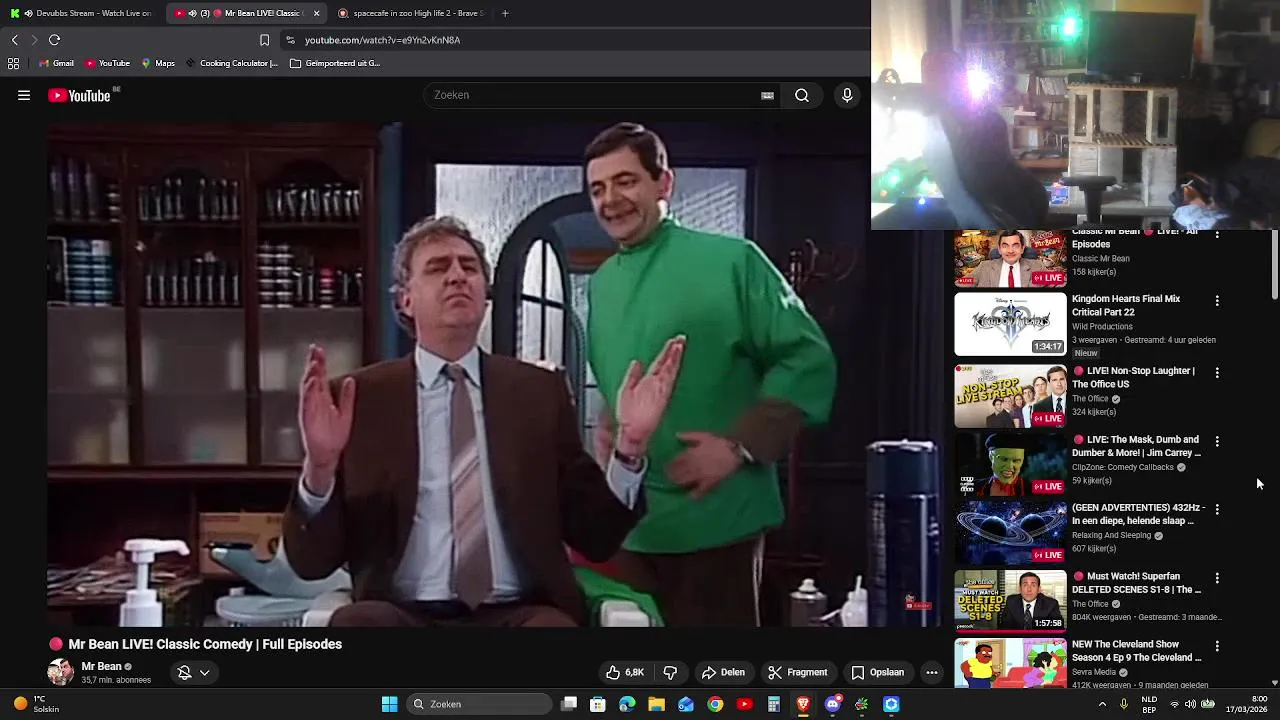This screenshot has width=1280, height=720.
Task: Expand subscription options chevron next to bell
Action: [205, 672]
